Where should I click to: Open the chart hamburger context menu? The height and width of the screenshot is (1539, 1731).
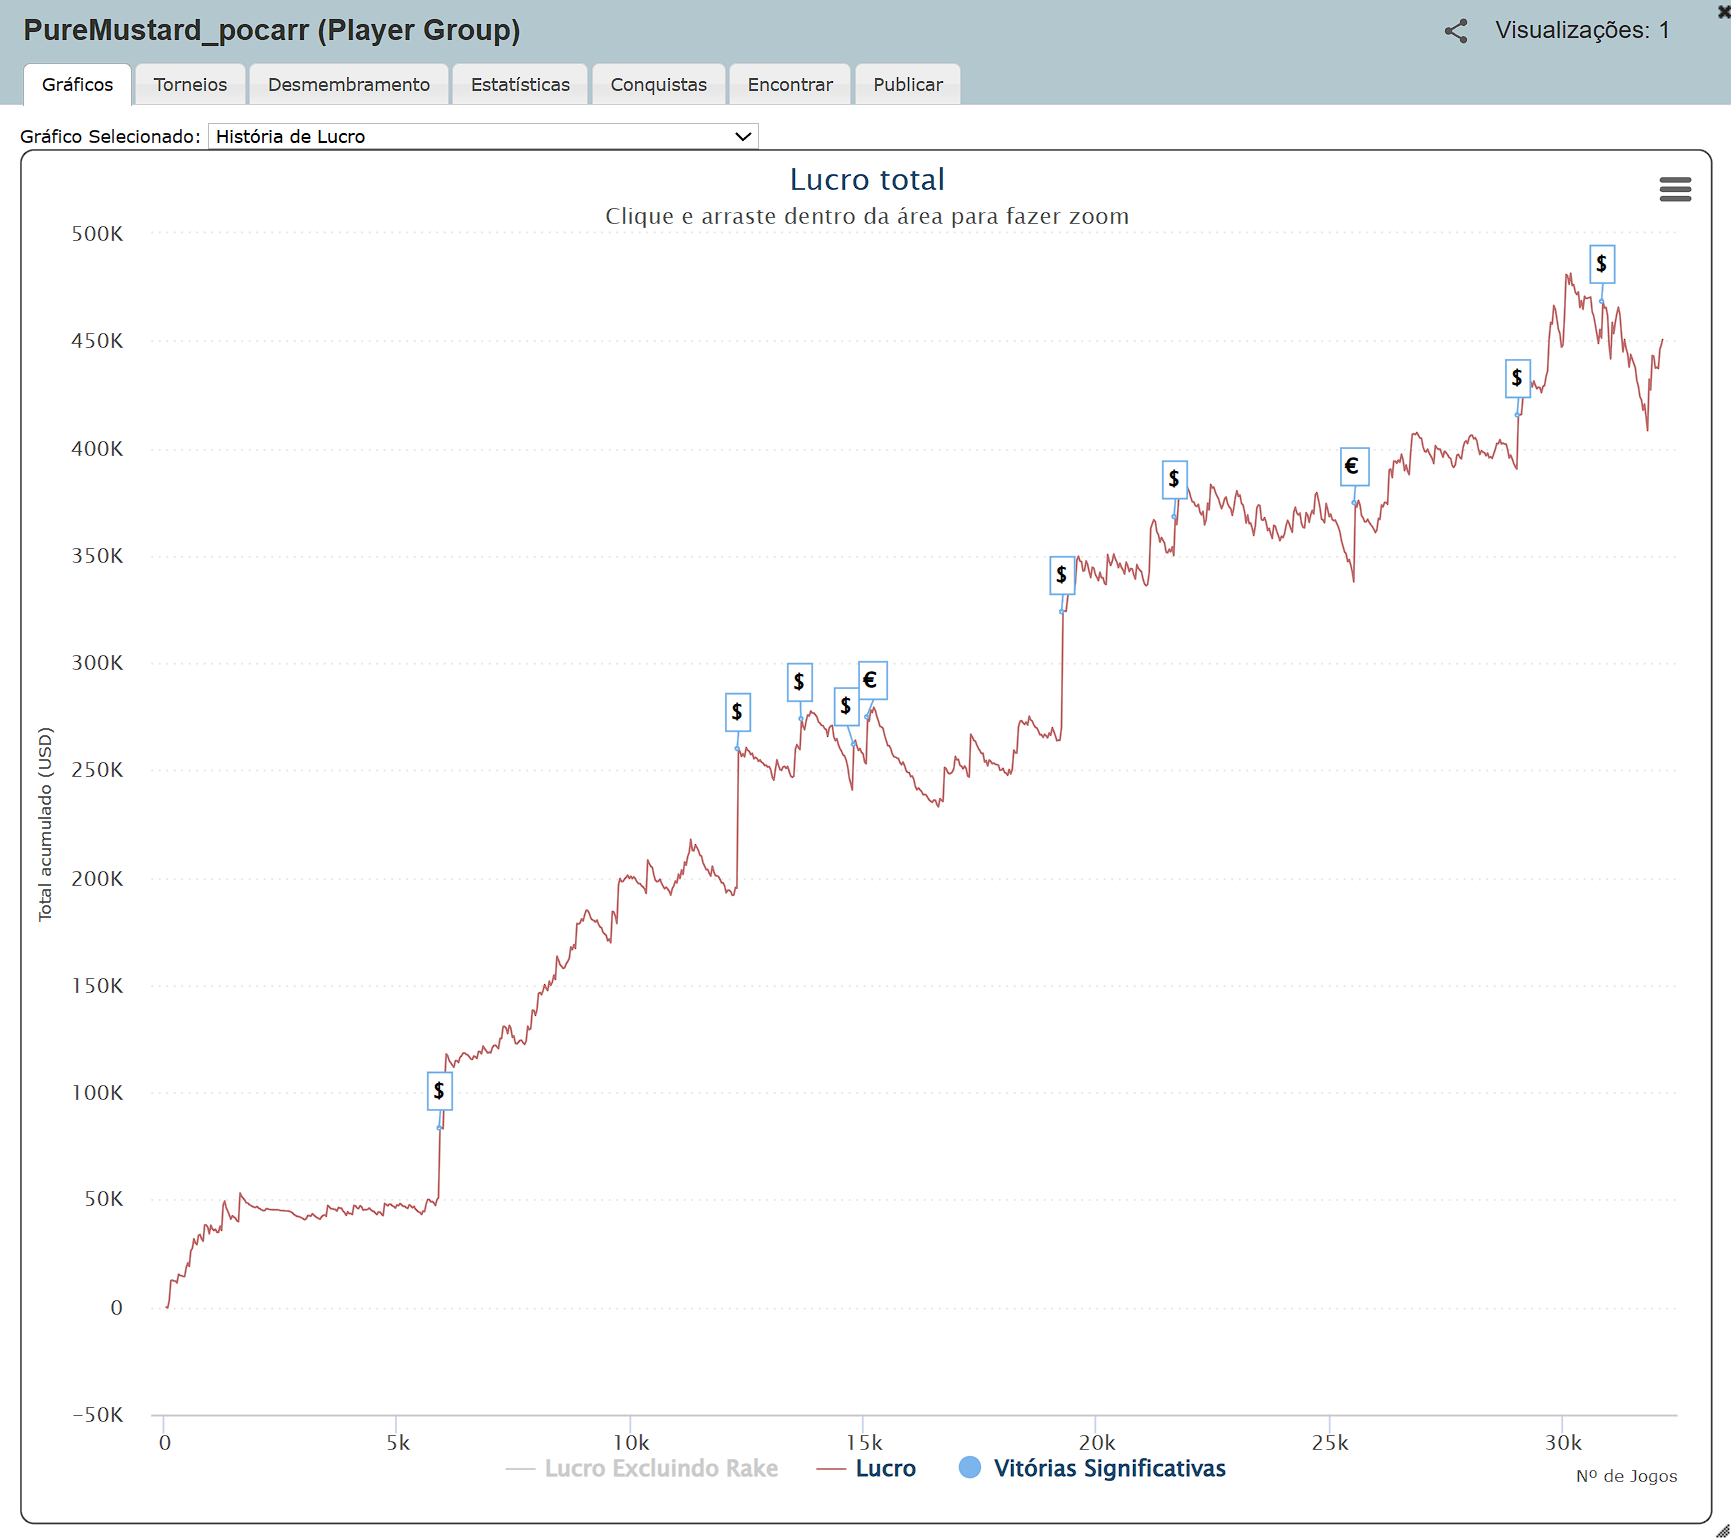pyautogui.click(x=1675, y=189)
